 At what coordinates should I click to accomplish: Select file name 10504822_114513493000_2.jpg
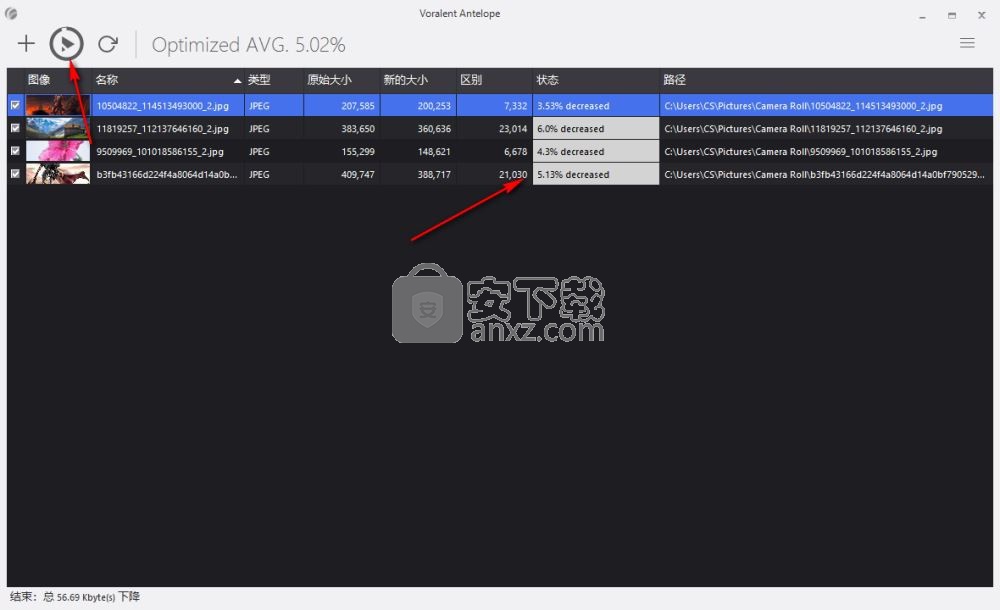click(x=163, y=106)
